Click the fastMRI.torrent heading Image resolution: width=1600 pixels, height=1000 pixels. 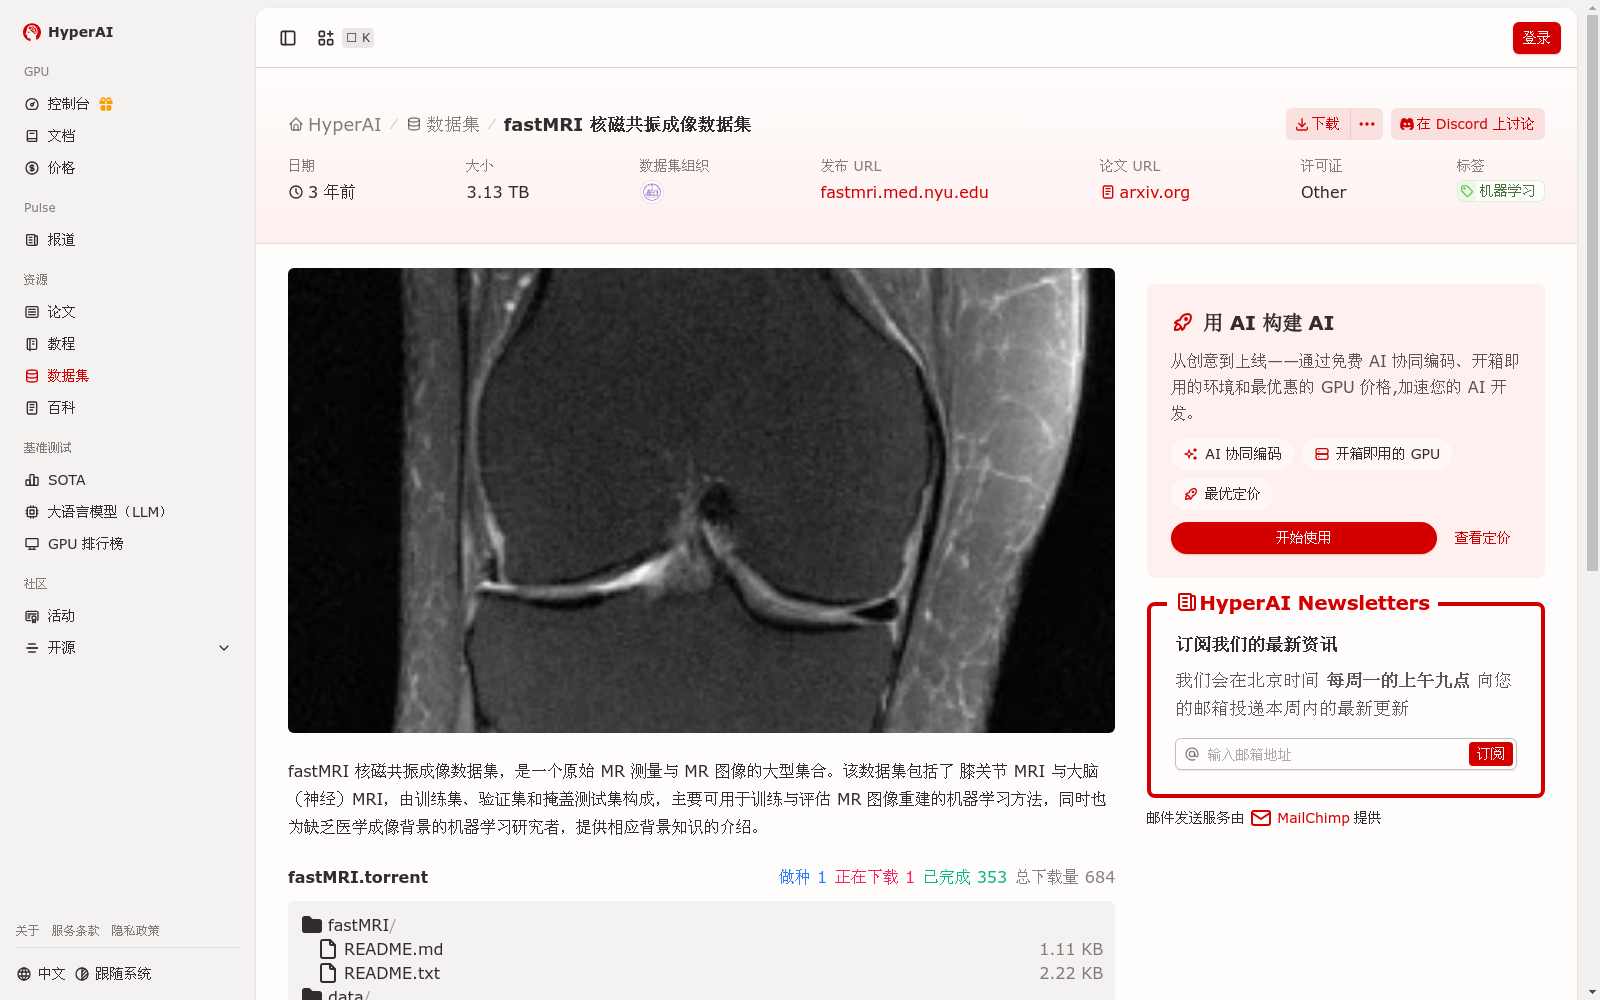point(358,877)
